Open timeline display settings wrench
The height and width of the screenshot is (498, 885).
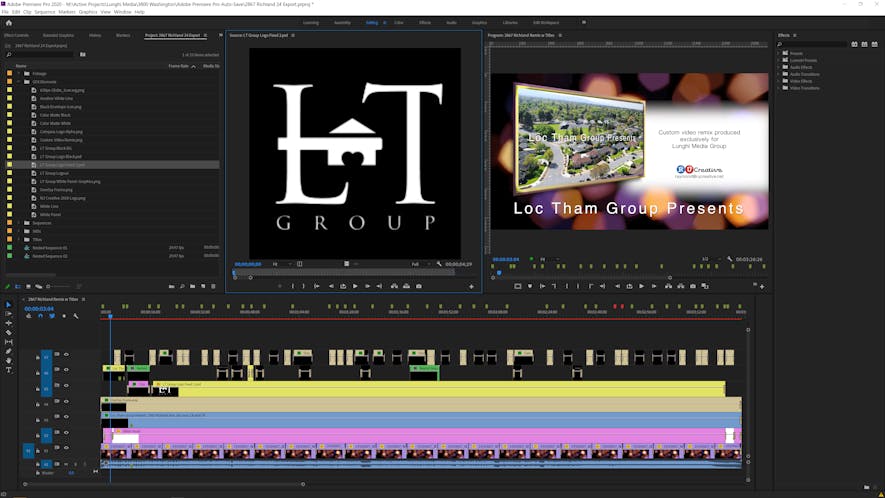[x=77, y=317]
